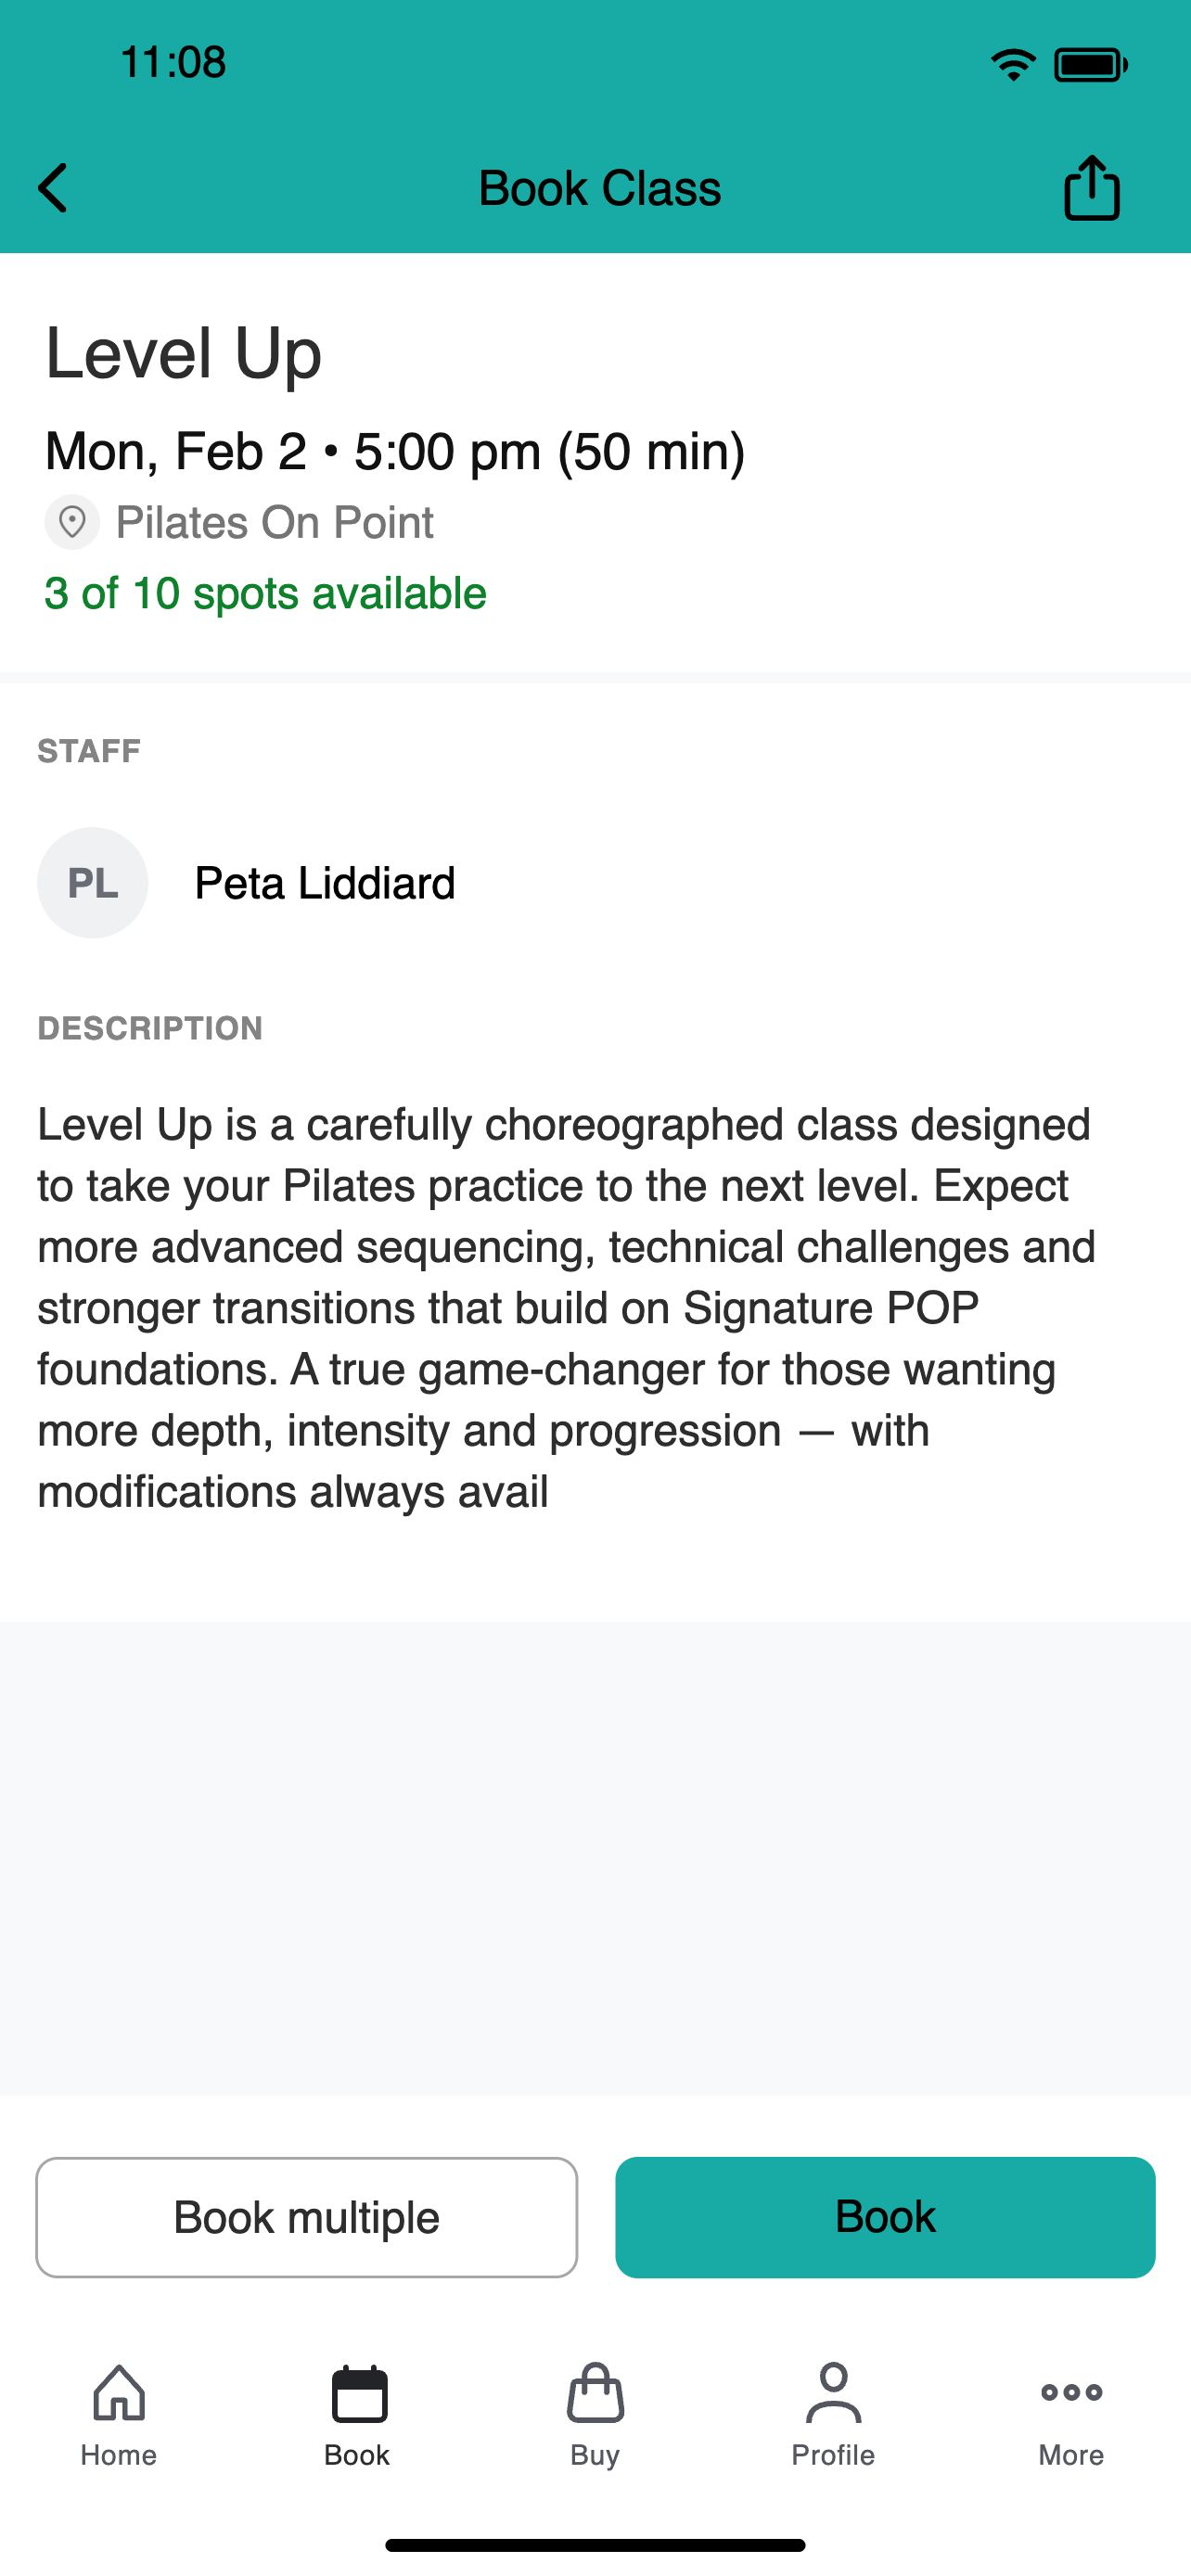Select the Book calendar icon
Viewport: 1191px width, 2576px height.
pos(358,2393)
